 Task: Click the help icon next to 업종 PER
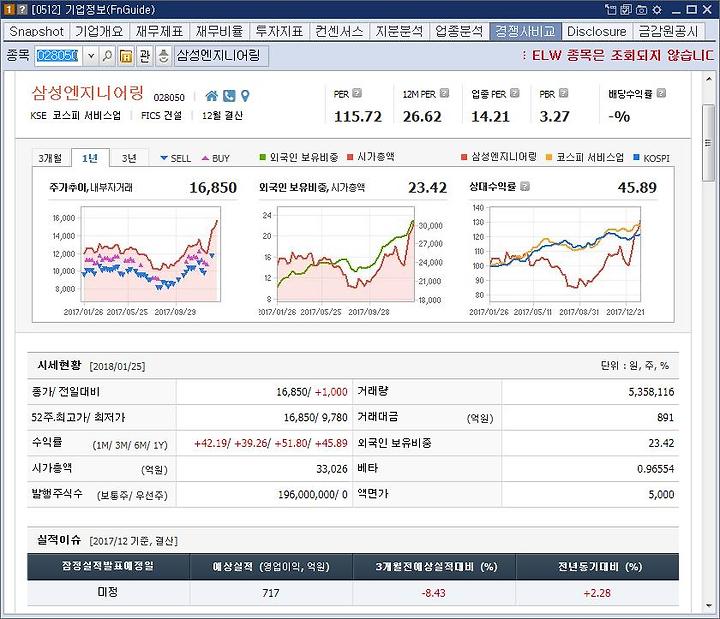coord(514,93)
